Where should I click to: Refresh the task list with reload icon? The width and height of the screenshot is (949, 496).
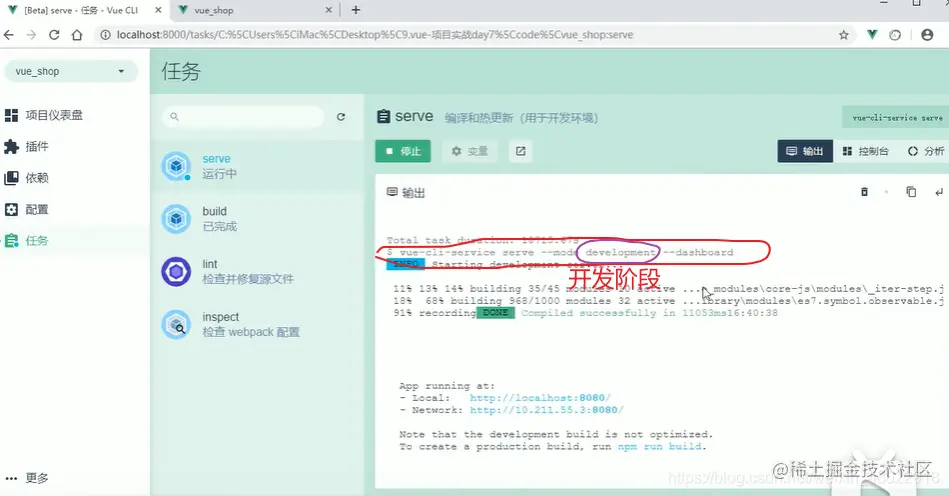pyautogui.click(x=341, y=117)
